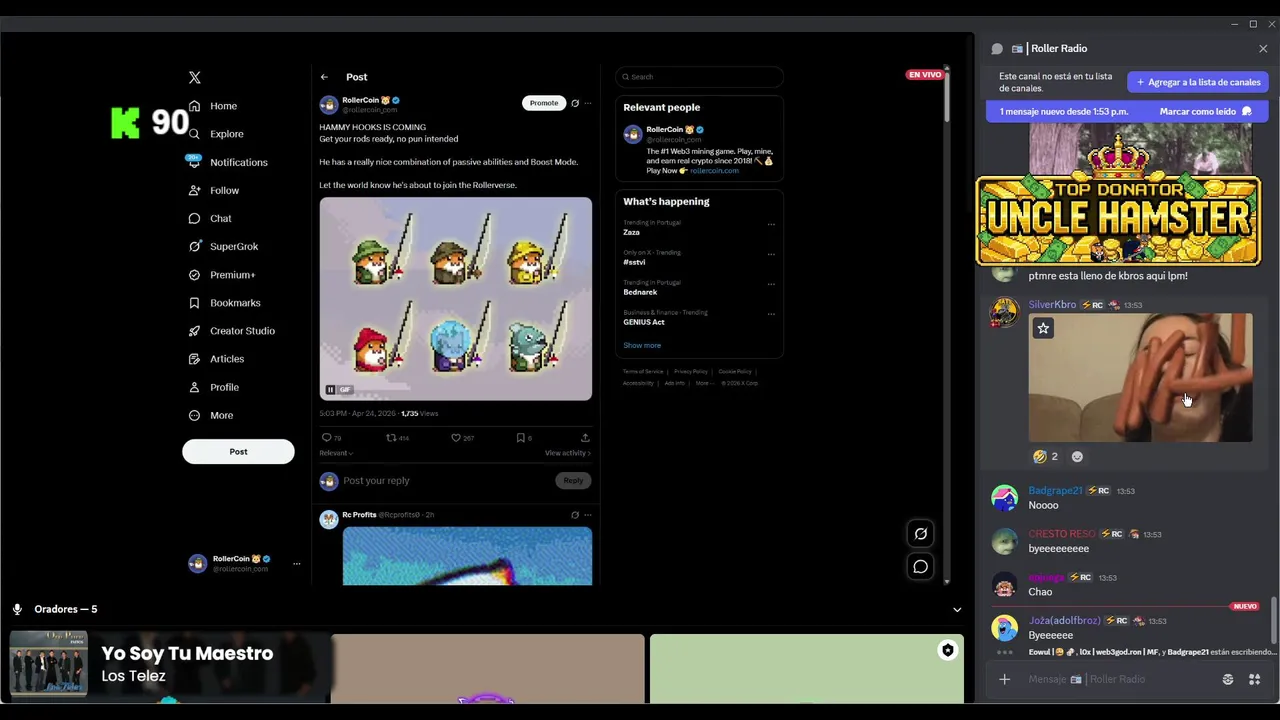1280x720 pixels.
Task: Click the Post your reply field
Action: (445, 481)
